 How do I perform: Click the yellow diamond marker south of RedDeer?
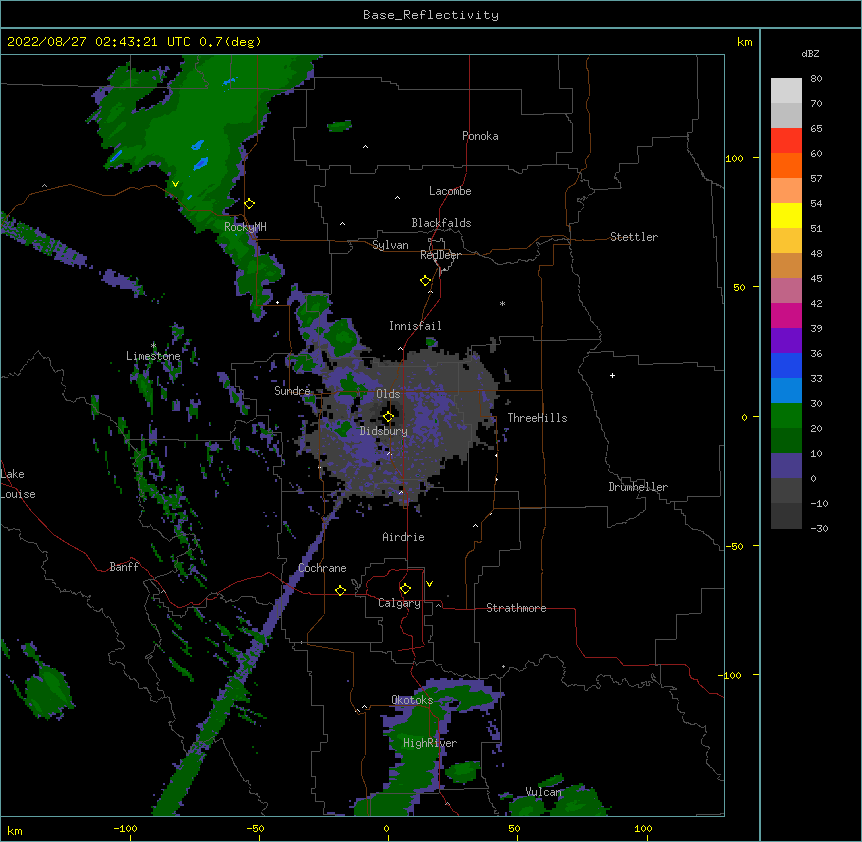[426, 281]
